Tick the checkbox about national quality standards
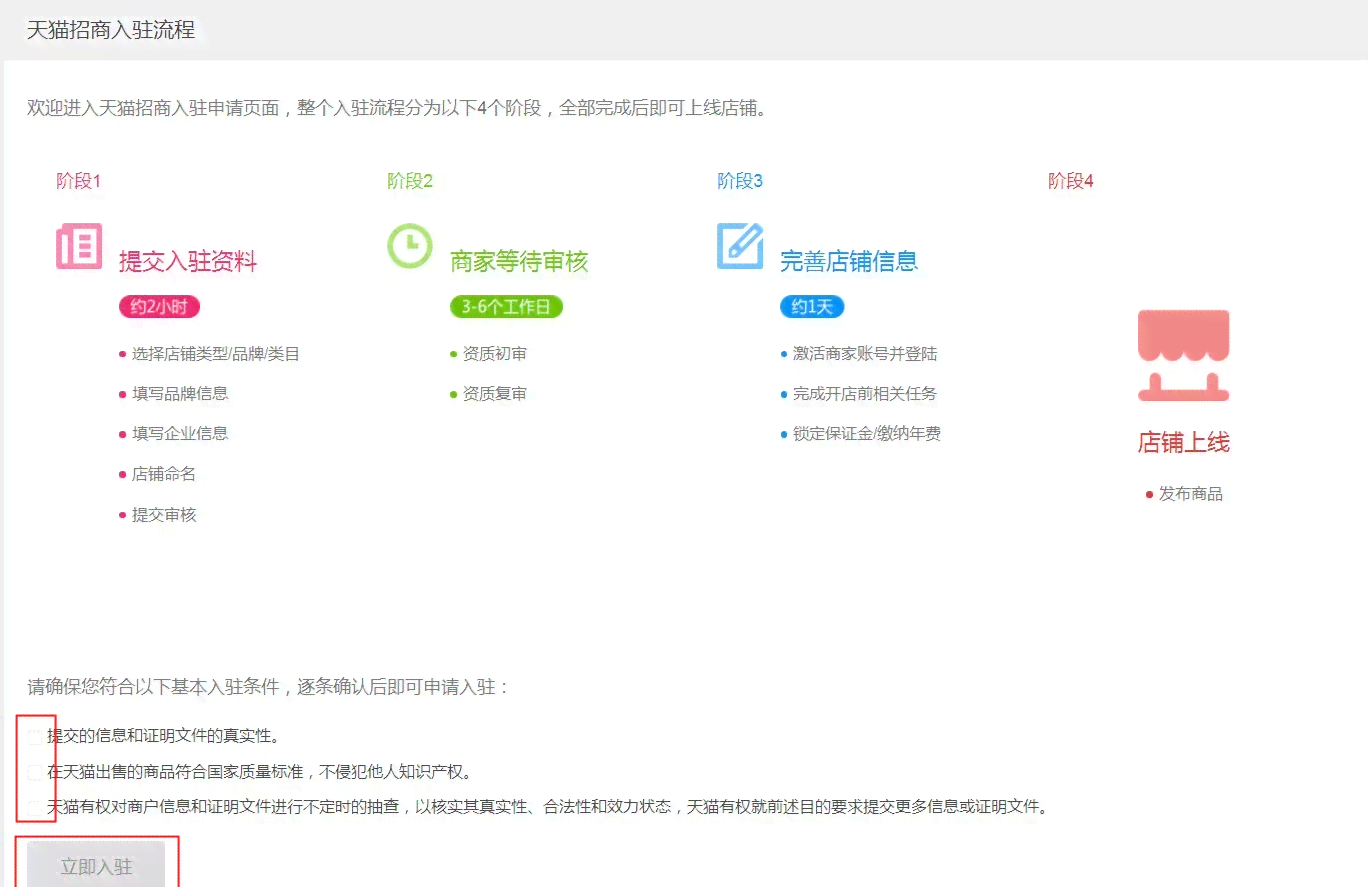The width and height of the screenshot is (1368, 887). coord(35,773)
